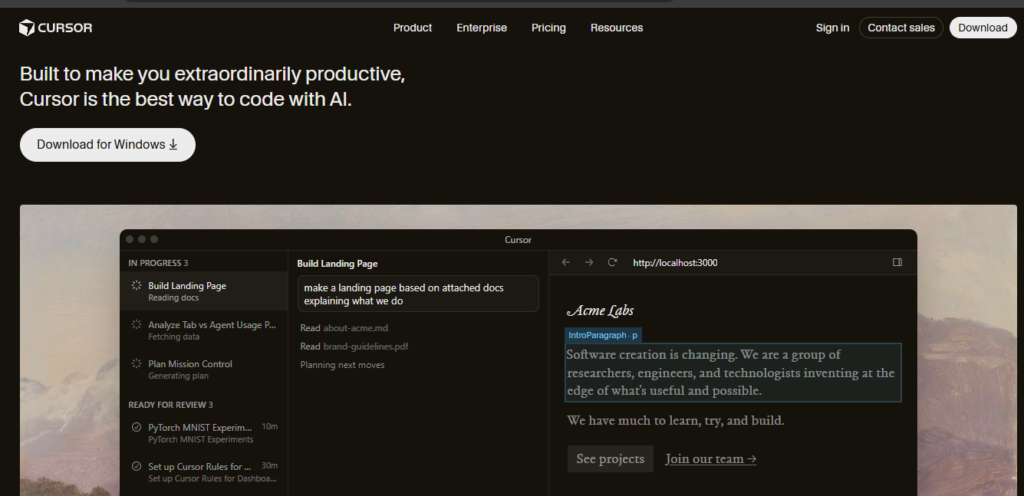Image resolution: width=1024 pixels, height=496 pixels.
Task: Click the 30m timestamp on Cursor Rules item
Action: [270, 466]
